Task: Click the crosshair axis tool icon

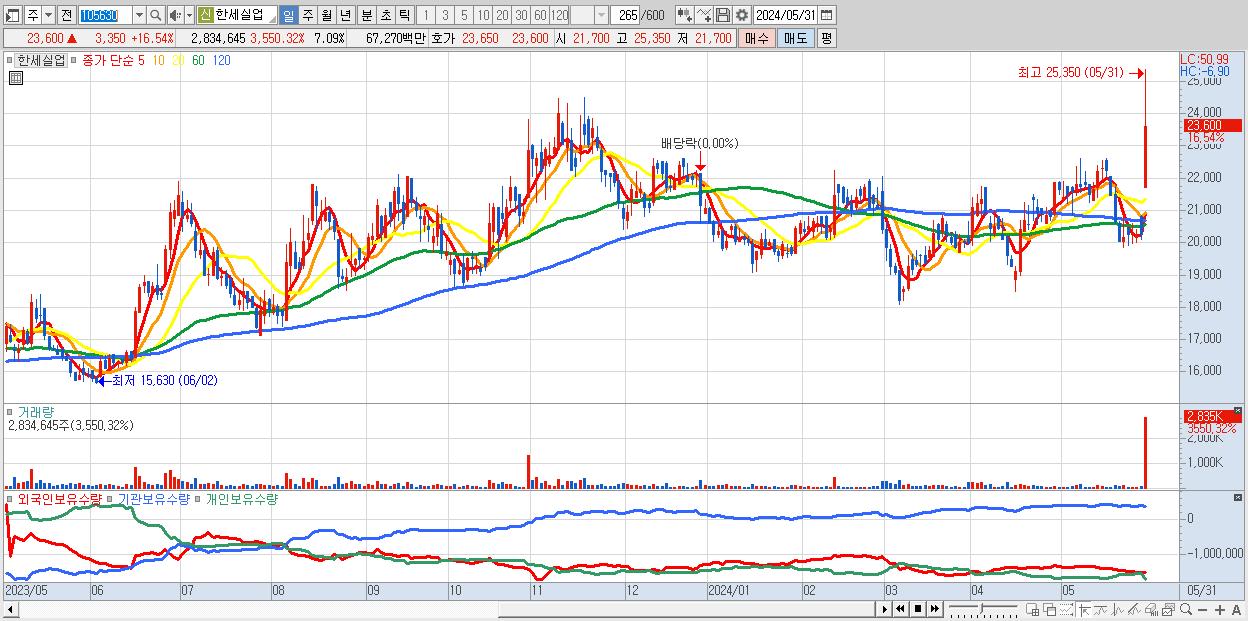Action: [1086, 609]
